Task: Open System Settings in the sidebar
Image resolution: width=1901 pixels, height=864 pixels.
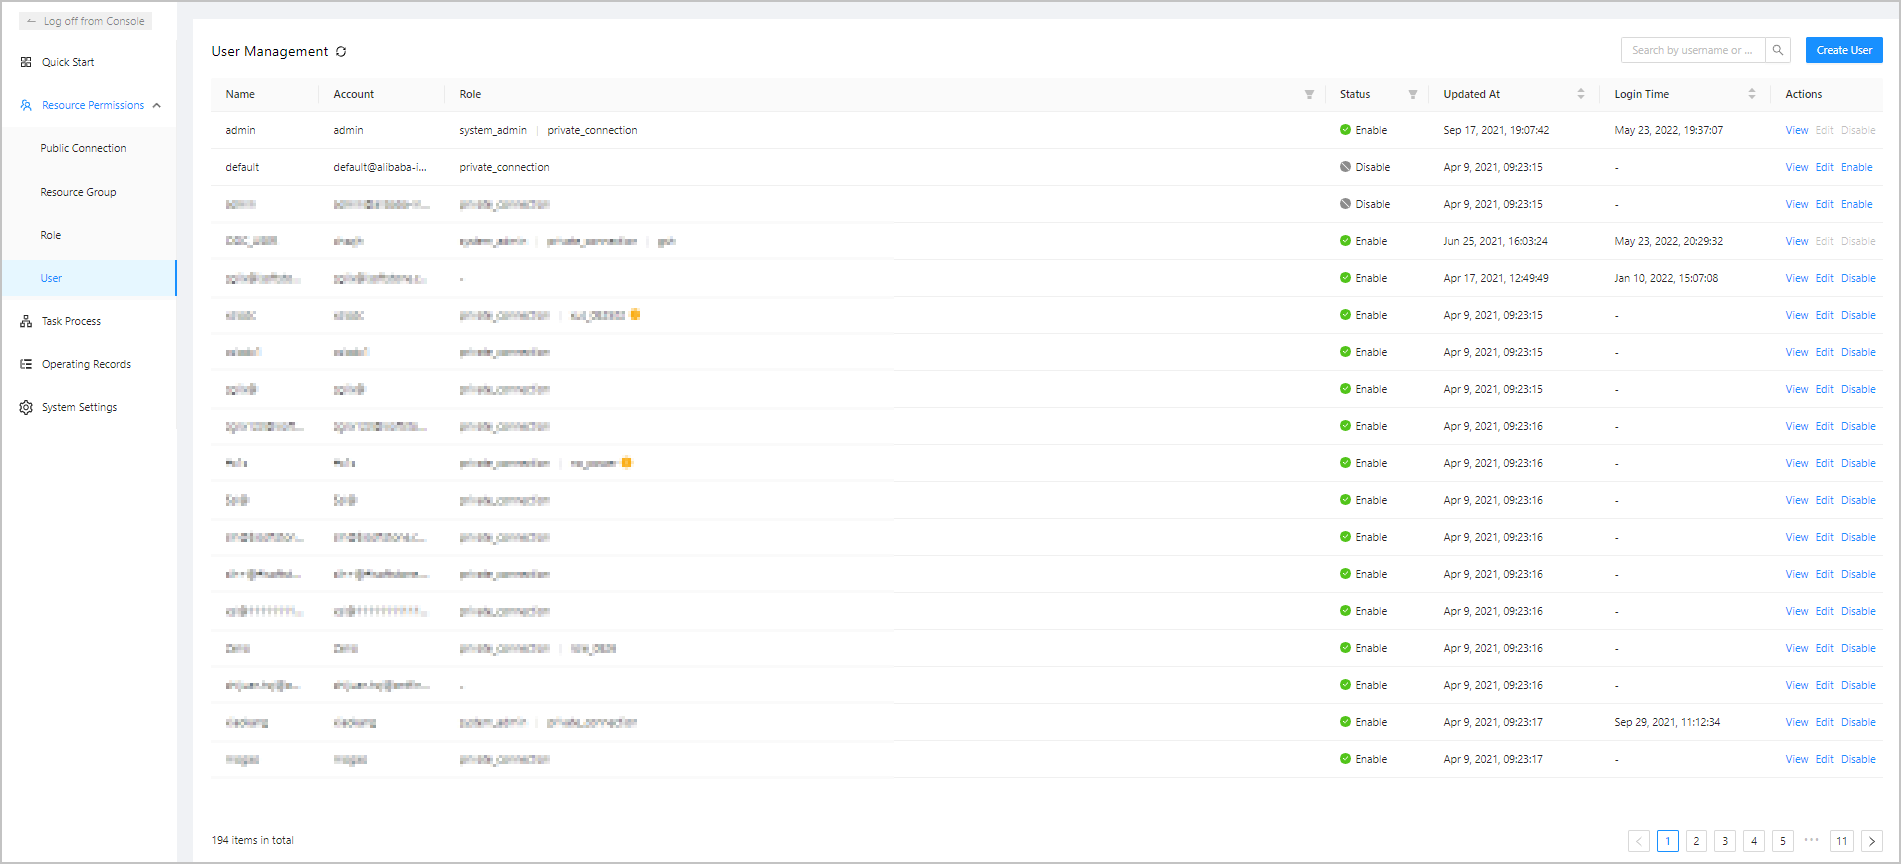Action: point(79,407)
